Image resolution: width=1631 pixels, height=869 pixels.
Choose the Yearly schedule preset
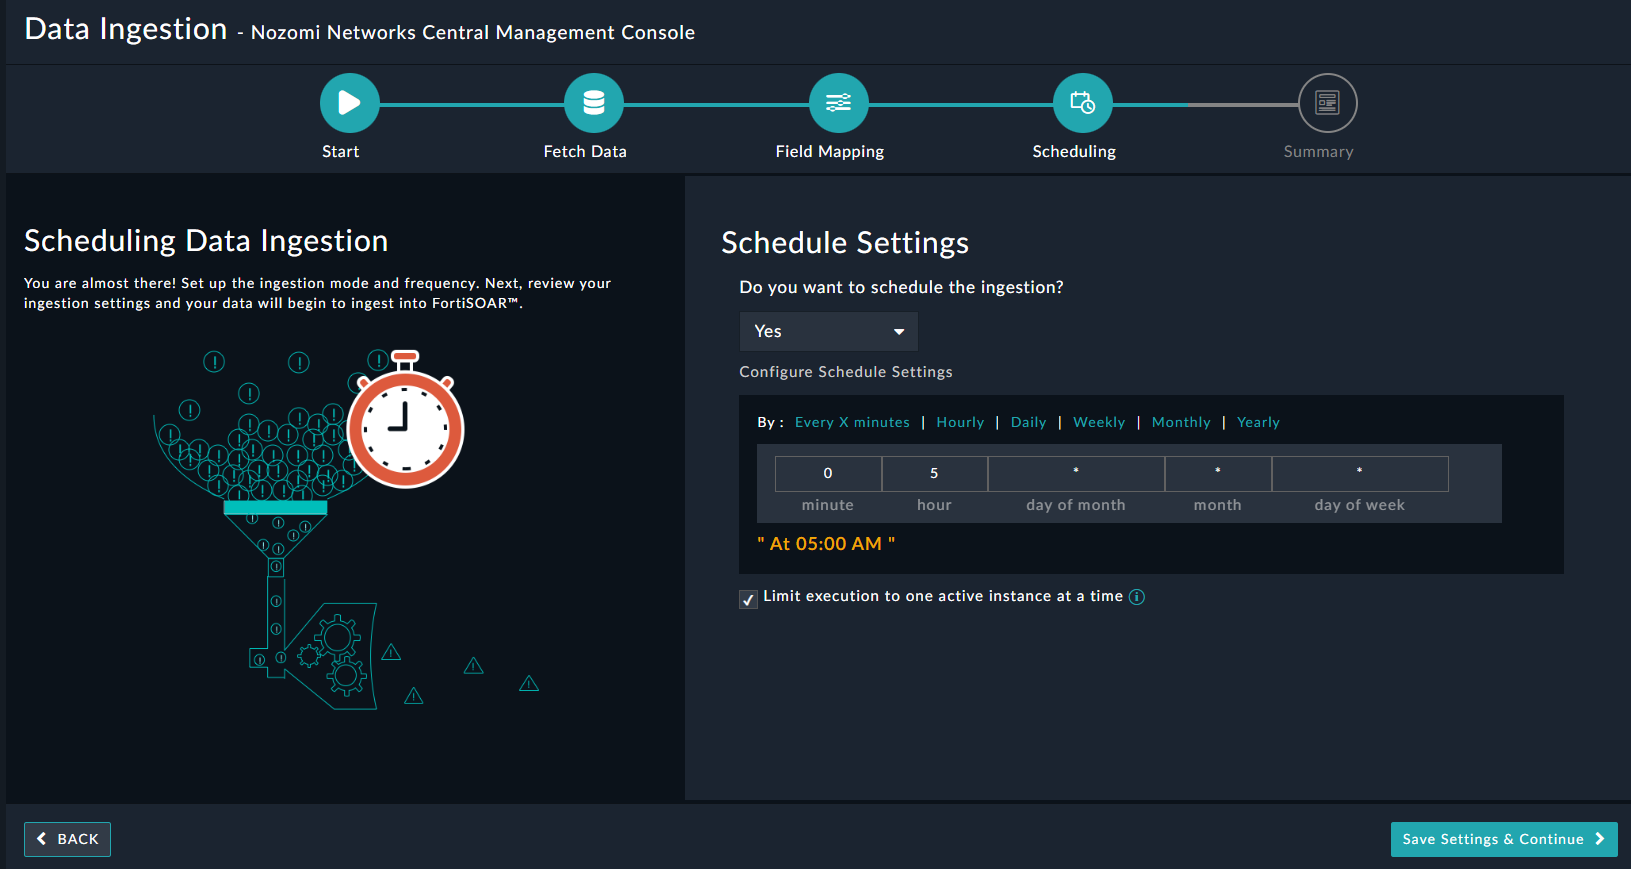pyautogui.click(x=1258, y=422)
